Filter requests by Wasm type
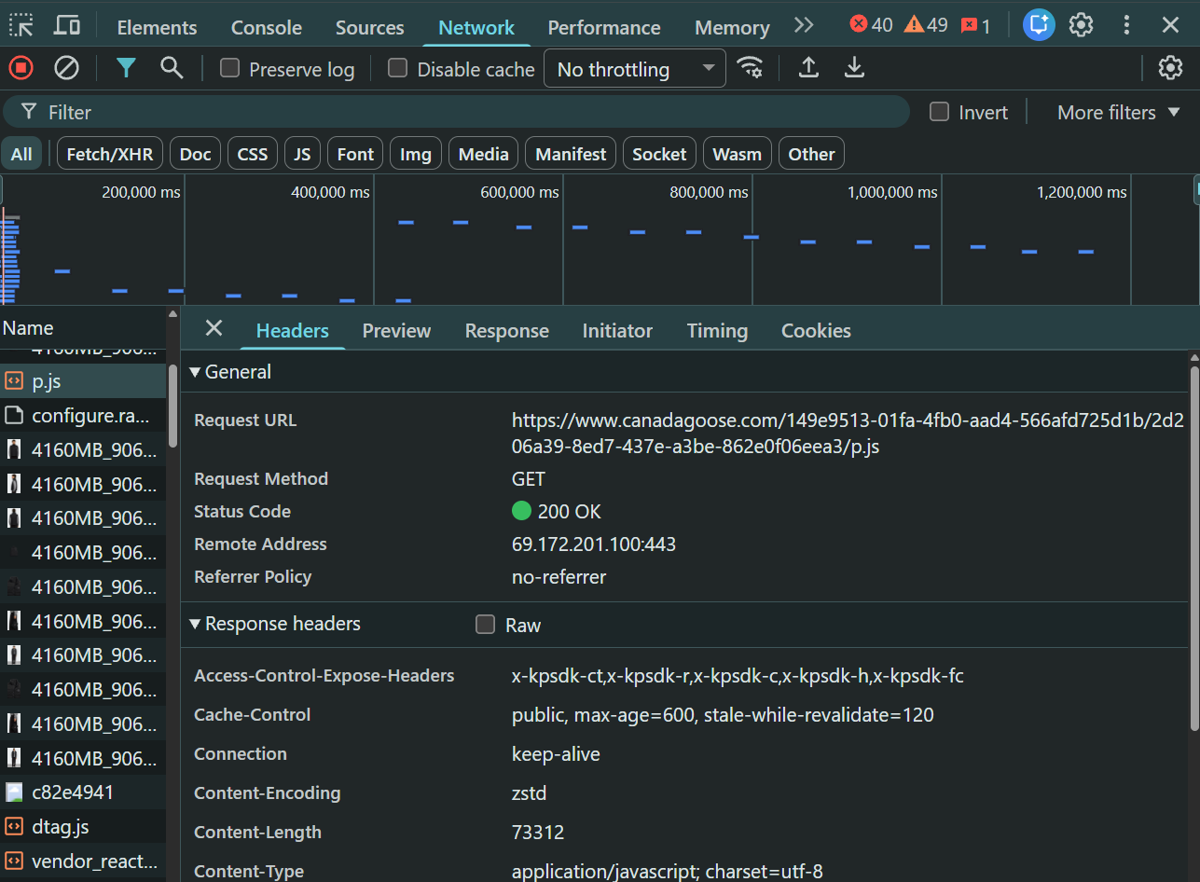The width and height of the screenshot is (1200, 882). (x=737, y=154)
